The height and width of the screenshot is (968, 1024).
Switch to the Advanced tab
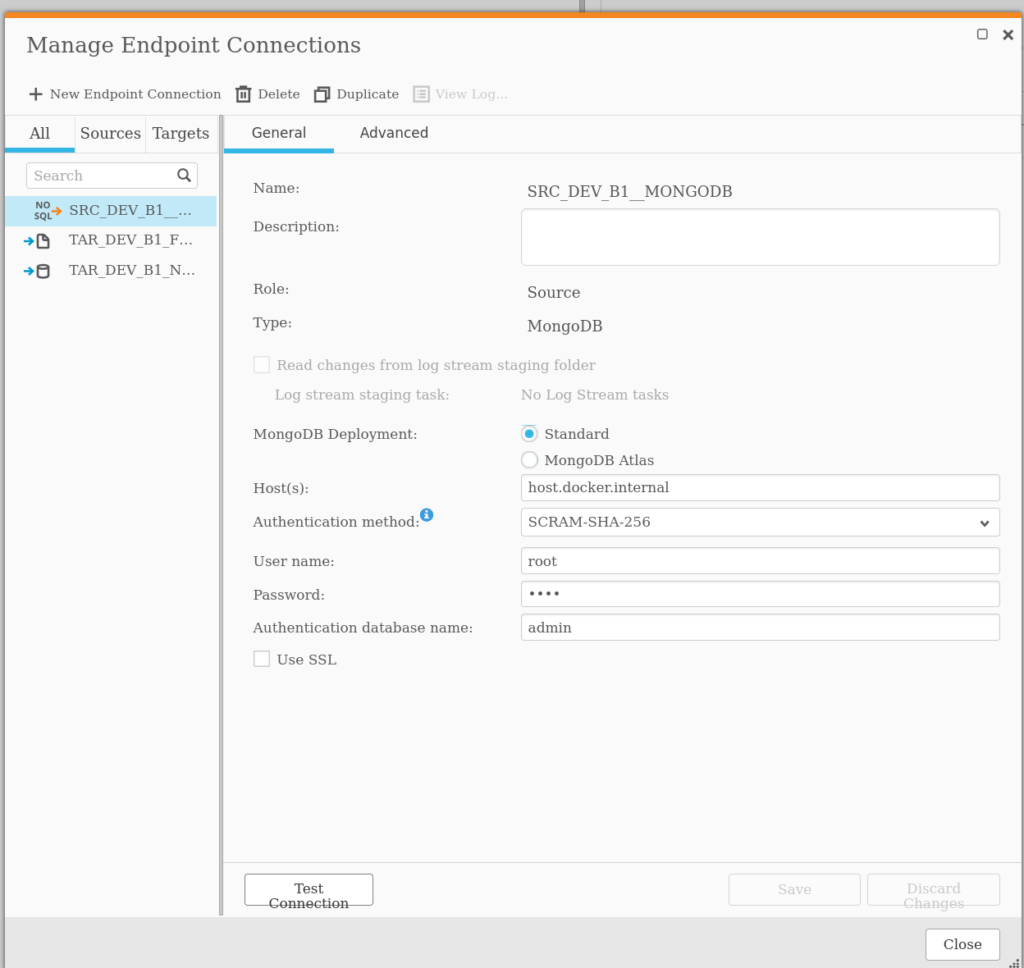point(394,133)
